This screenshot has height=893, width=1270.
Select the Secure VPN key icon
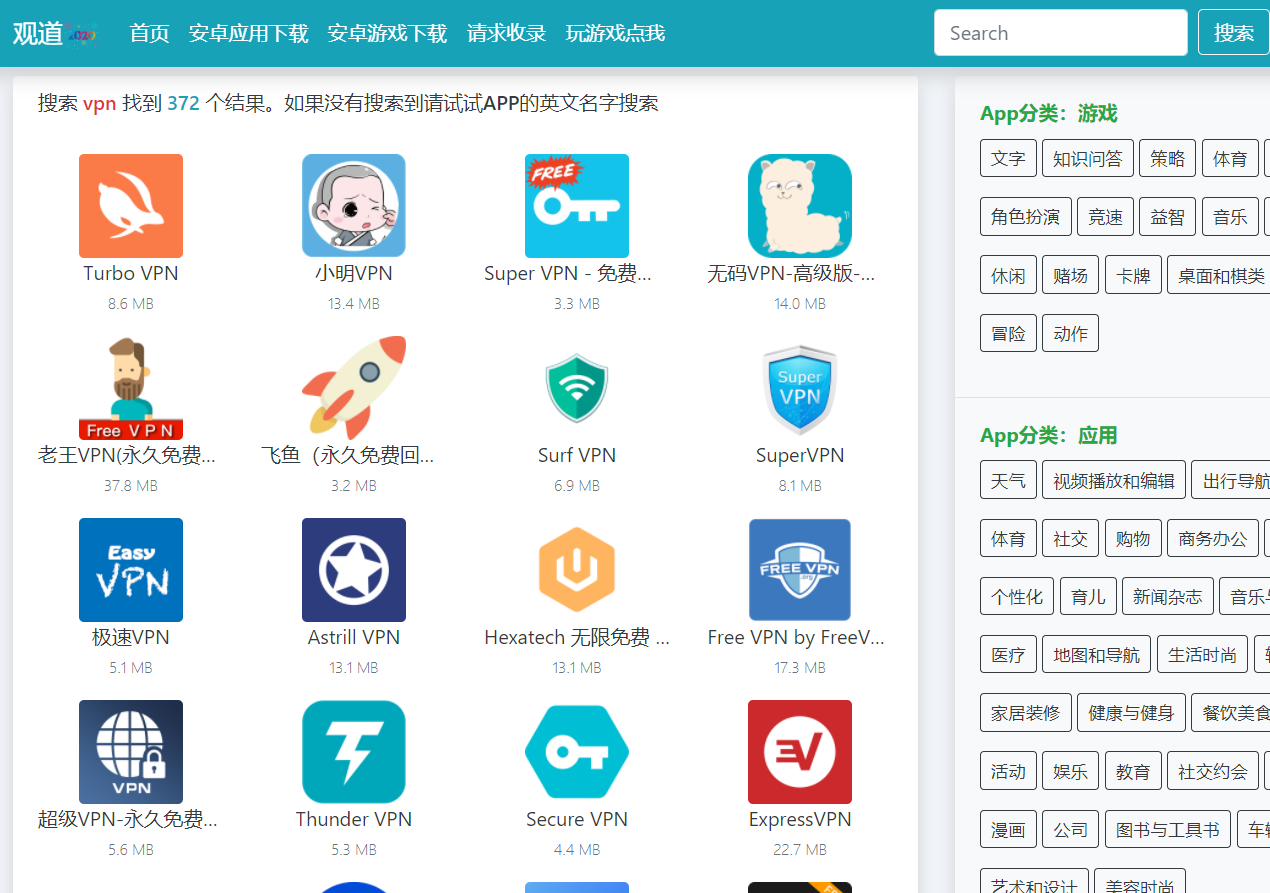tap(577, 752)
